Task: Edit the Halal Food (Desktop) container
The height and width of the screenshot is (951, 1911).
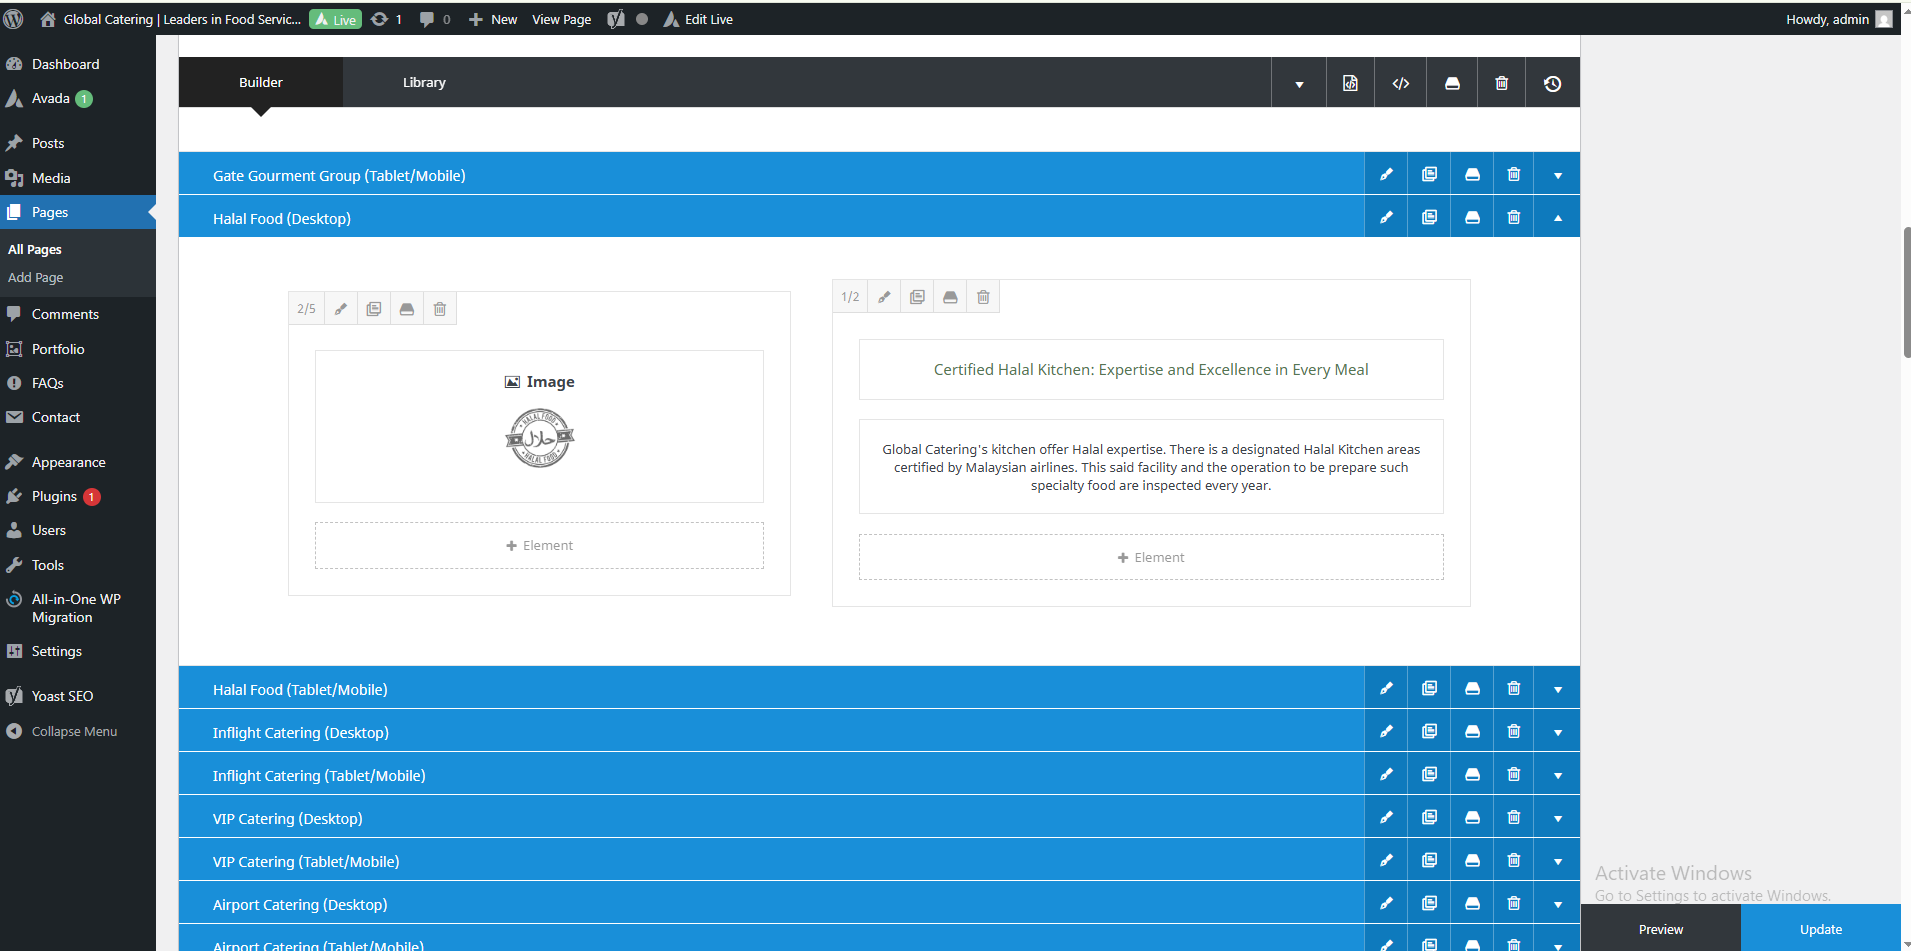Action: (x=1386, y=217)
